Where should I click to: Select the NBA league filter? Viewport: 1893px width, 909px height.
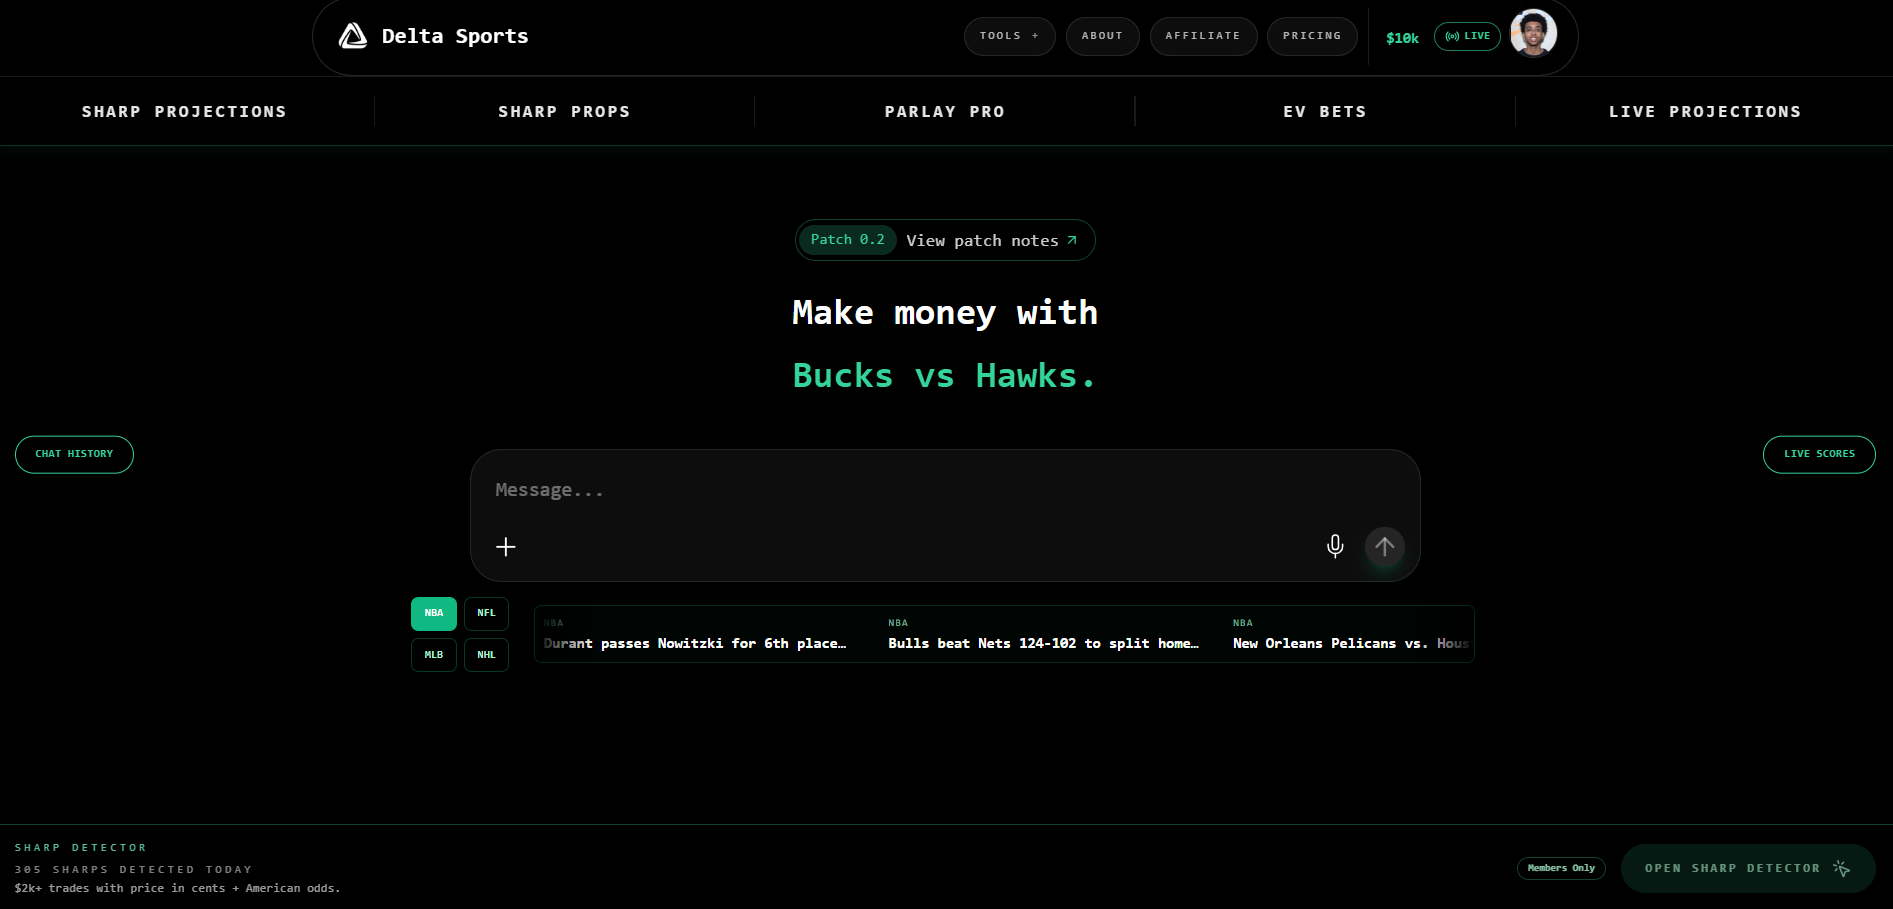click(434, 614)
